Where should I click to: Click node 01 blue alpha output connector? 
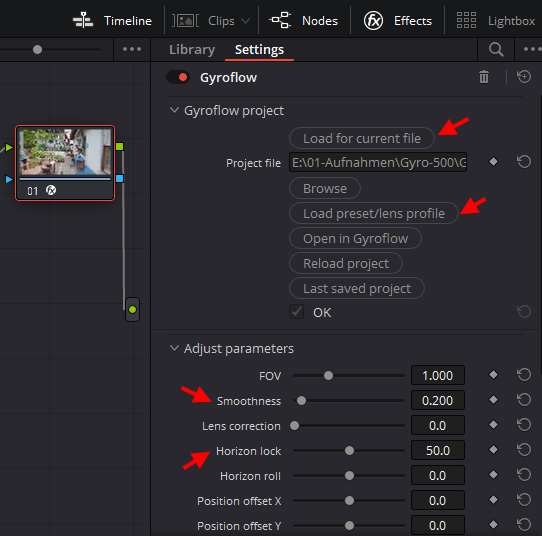pyautogui.click(x=120, y=178)
